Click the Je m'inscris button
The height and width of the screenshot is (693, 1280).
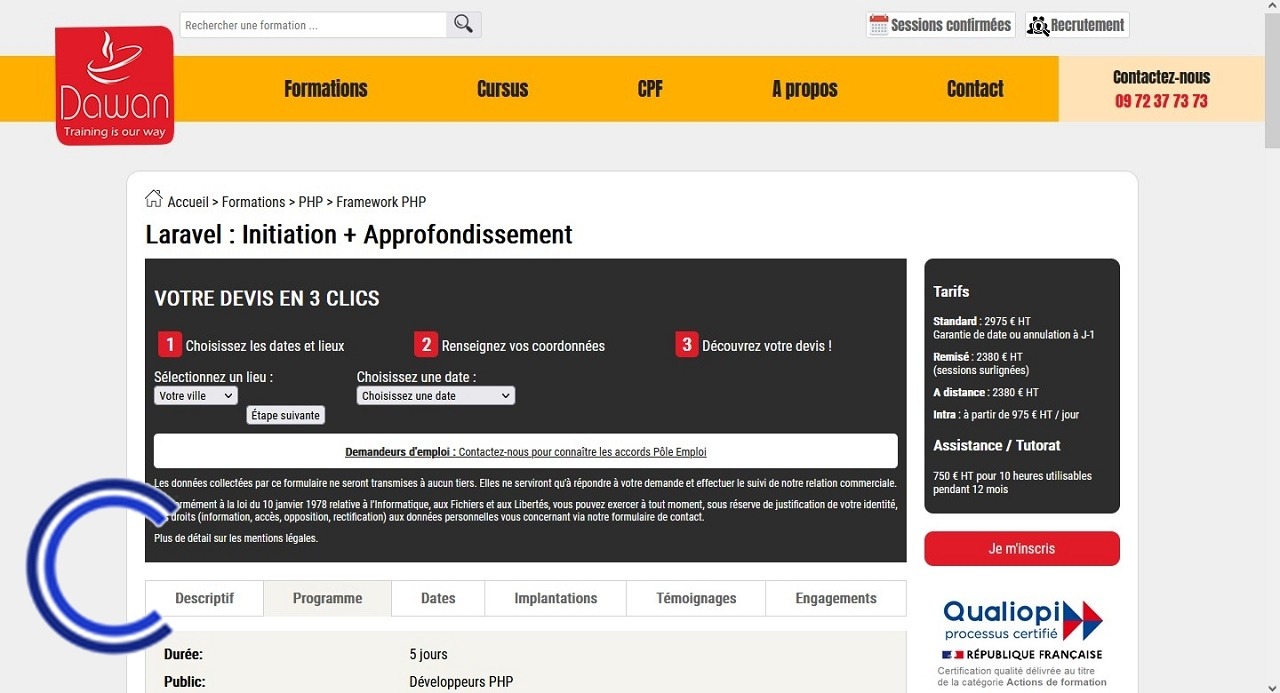pos(1022,549)
